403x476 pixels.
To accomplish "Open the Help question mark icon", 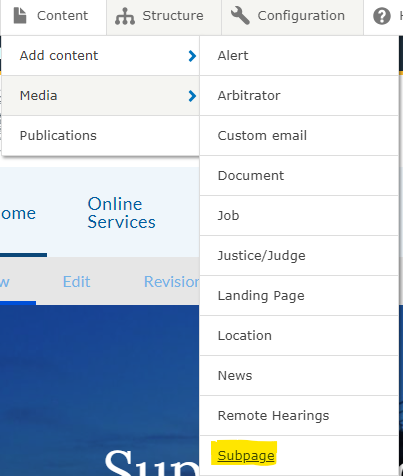I will pyautogui.click(x=382, y=16).
